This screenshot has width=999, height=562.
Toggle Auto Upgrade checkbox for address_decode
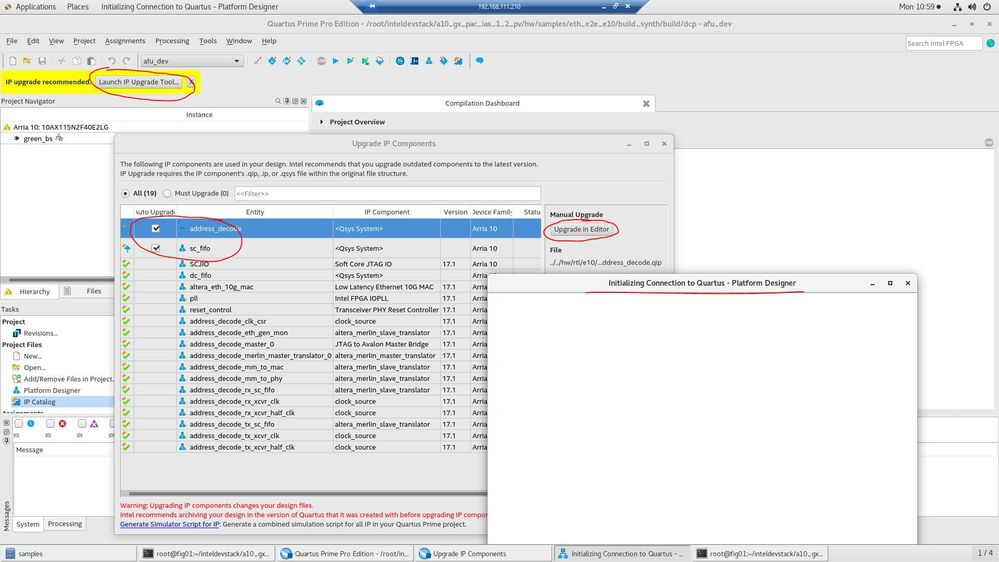click(156, 229)
